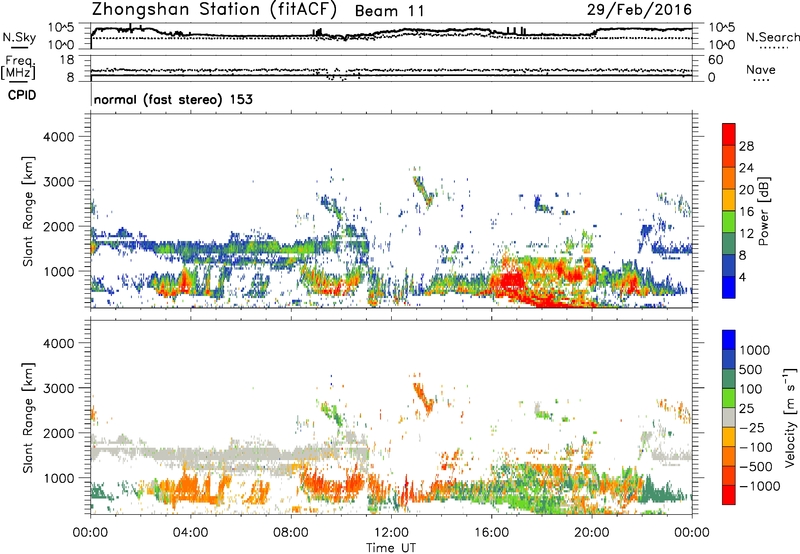The height and width of the screenshot is (554, 800).
Task: Click the red bottom of the velocity colorbar
Action: (x=729, y=495)
